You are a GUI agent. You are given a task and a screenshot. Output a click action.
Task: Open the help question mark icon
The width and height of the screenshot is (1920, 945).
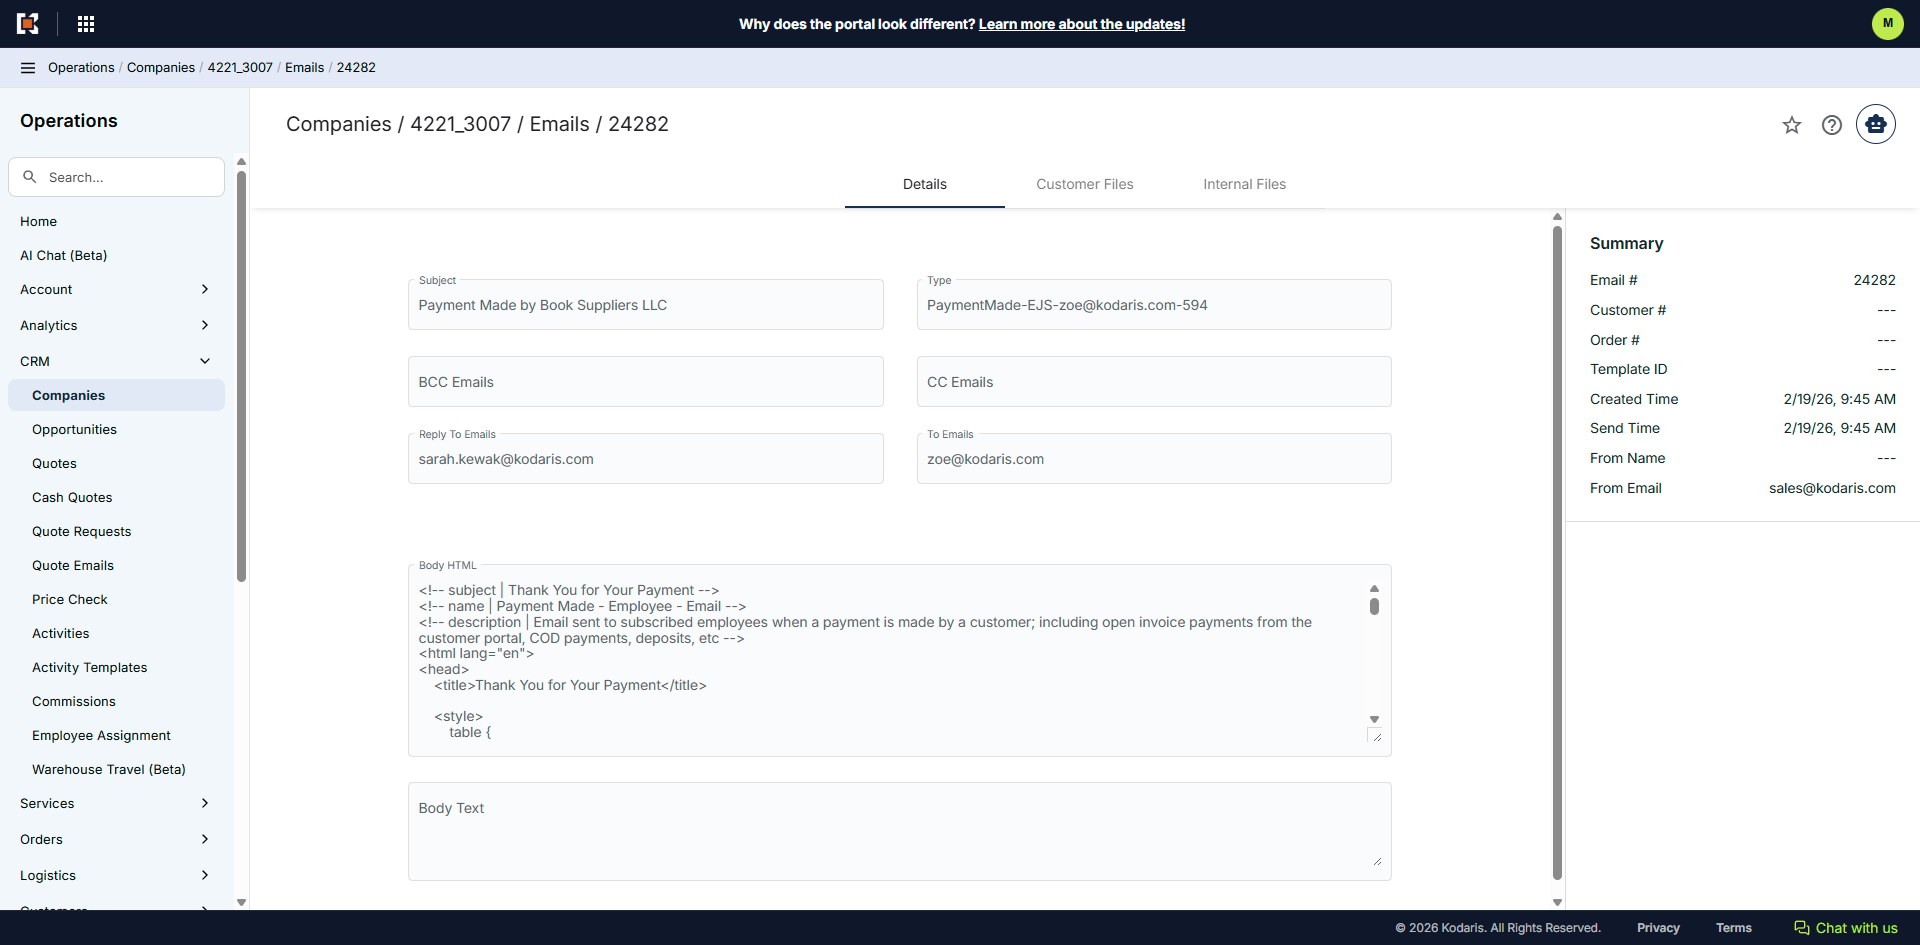pos(1832,125)
